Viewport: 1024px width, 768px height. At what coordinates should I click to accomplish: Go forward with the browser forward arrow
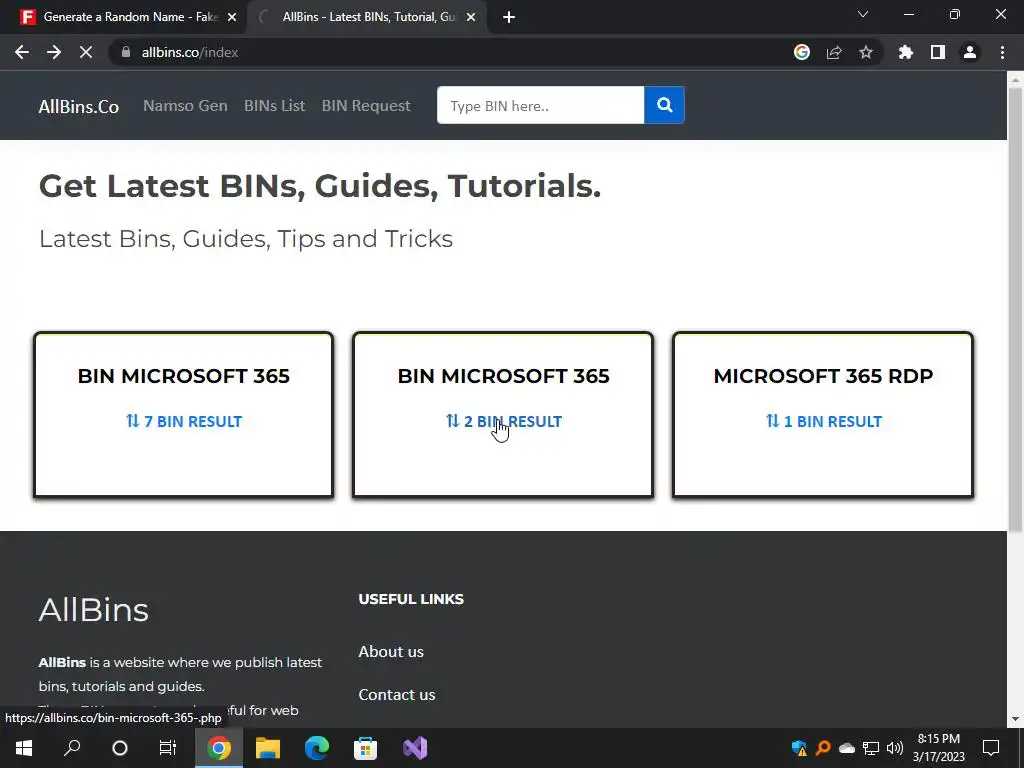point(54,52)
